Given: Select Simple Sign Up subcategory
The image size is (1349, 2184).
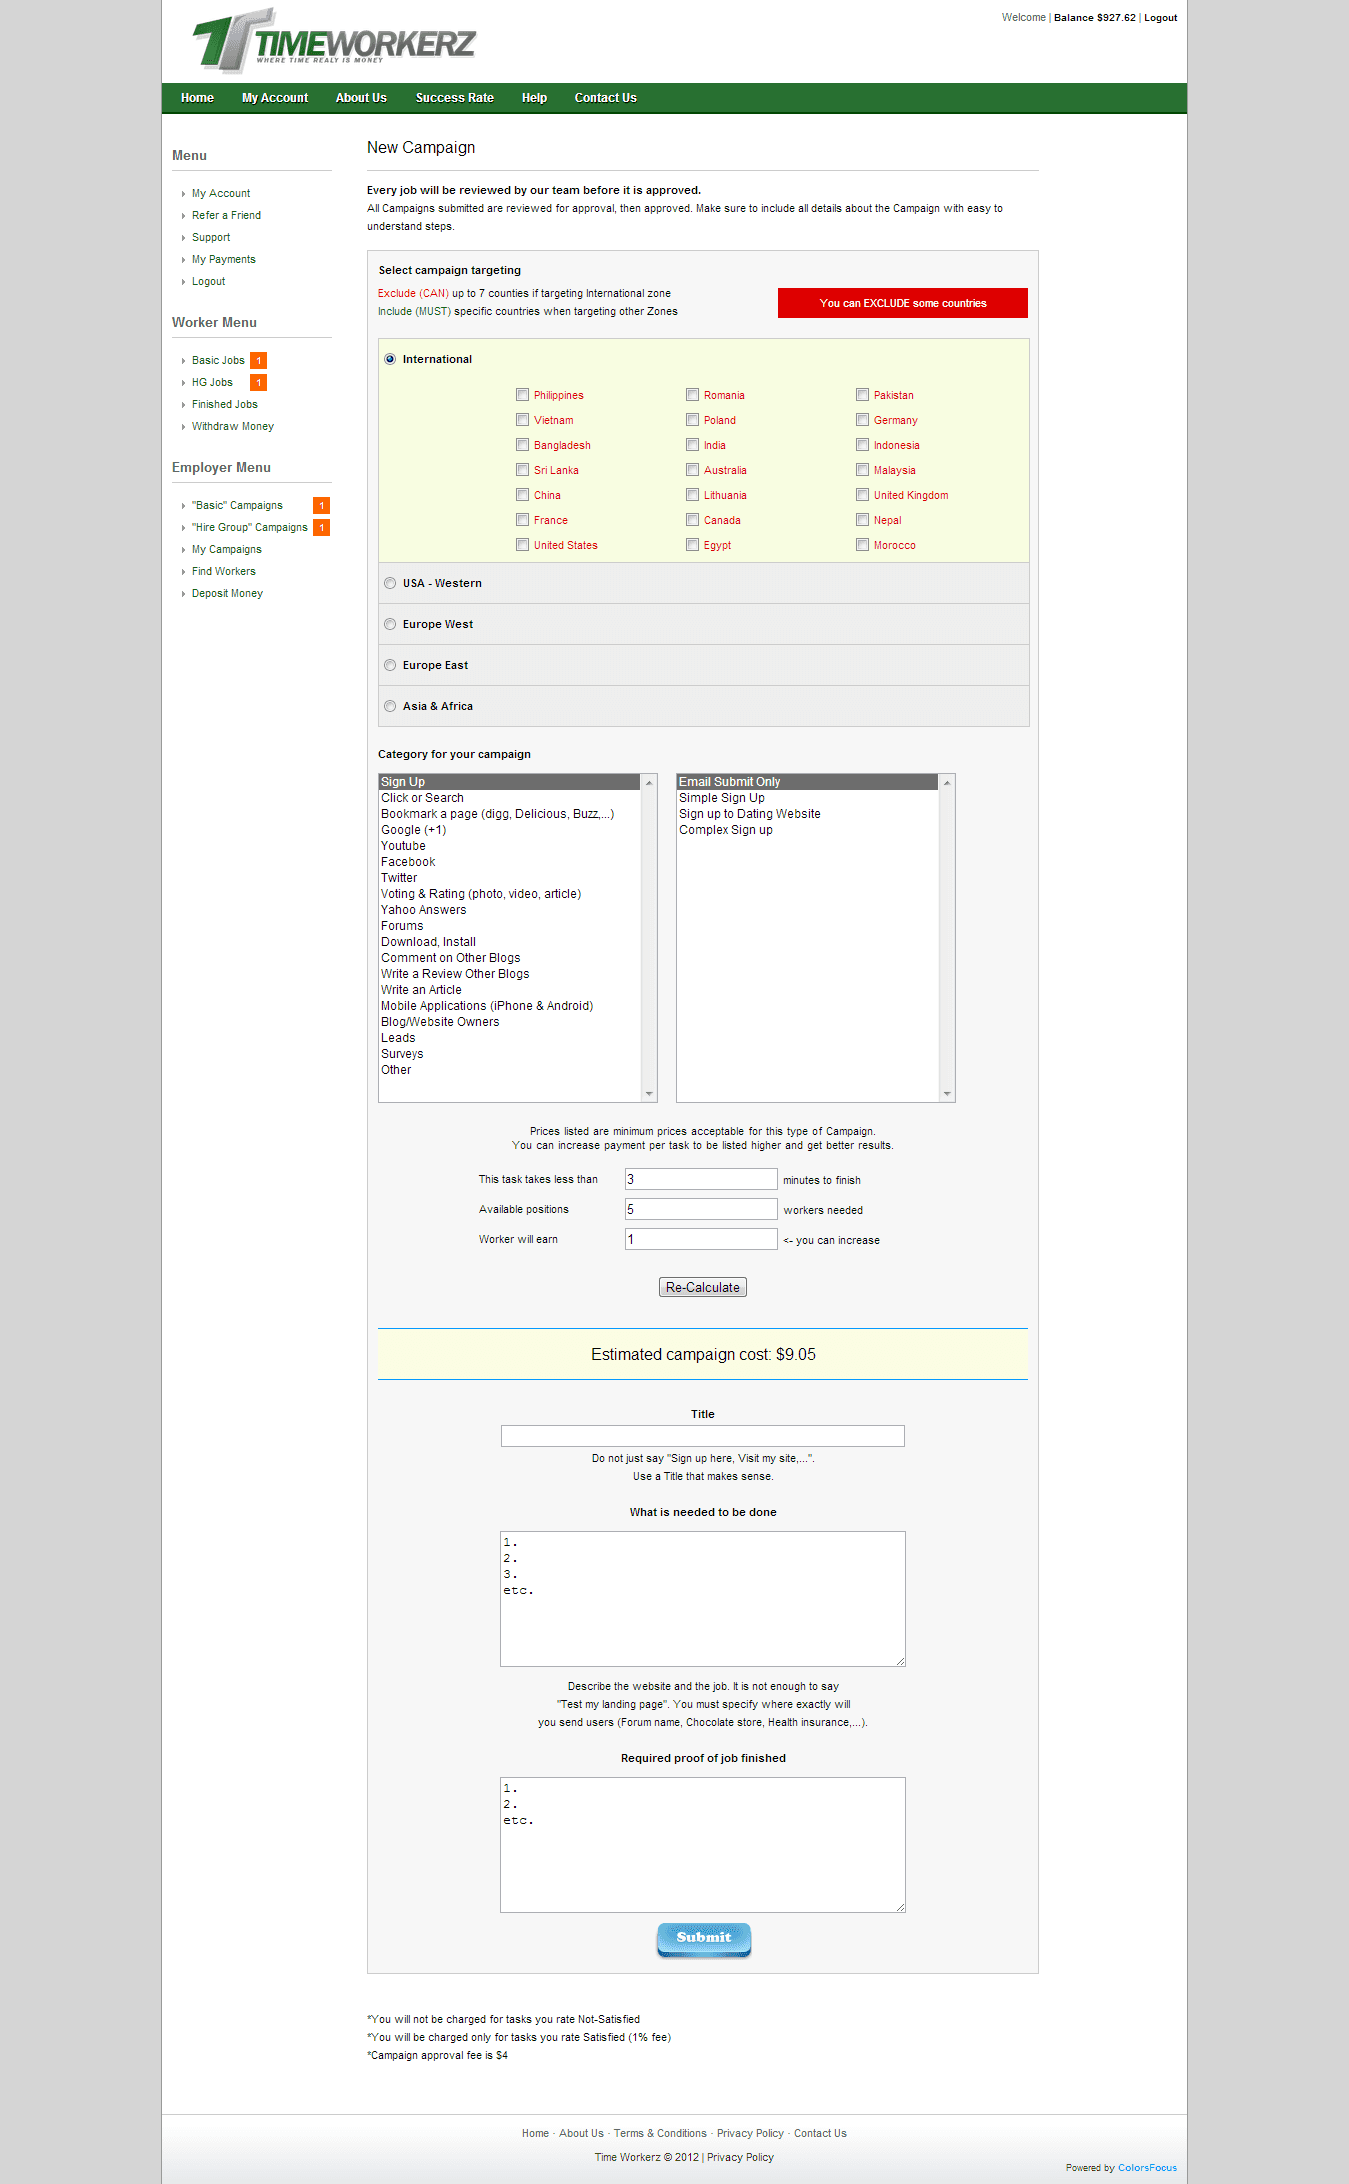Looking at the screenshot, I should click(x=807, y=798).
